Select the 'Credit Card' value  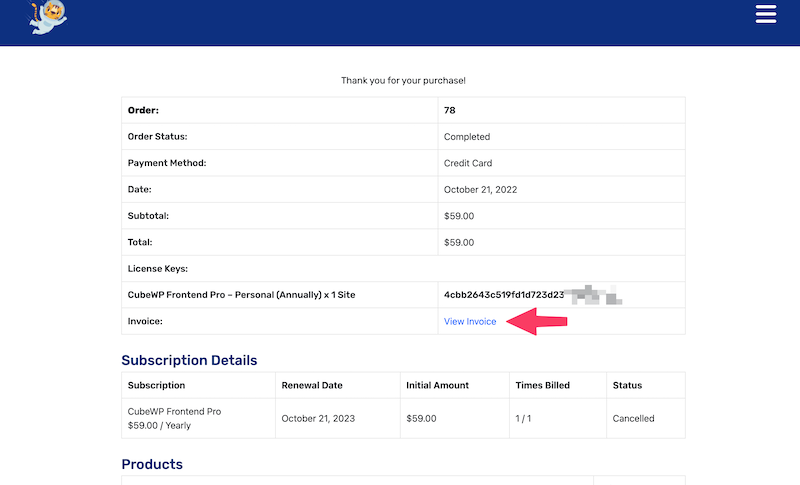click(x=468, y=163)
